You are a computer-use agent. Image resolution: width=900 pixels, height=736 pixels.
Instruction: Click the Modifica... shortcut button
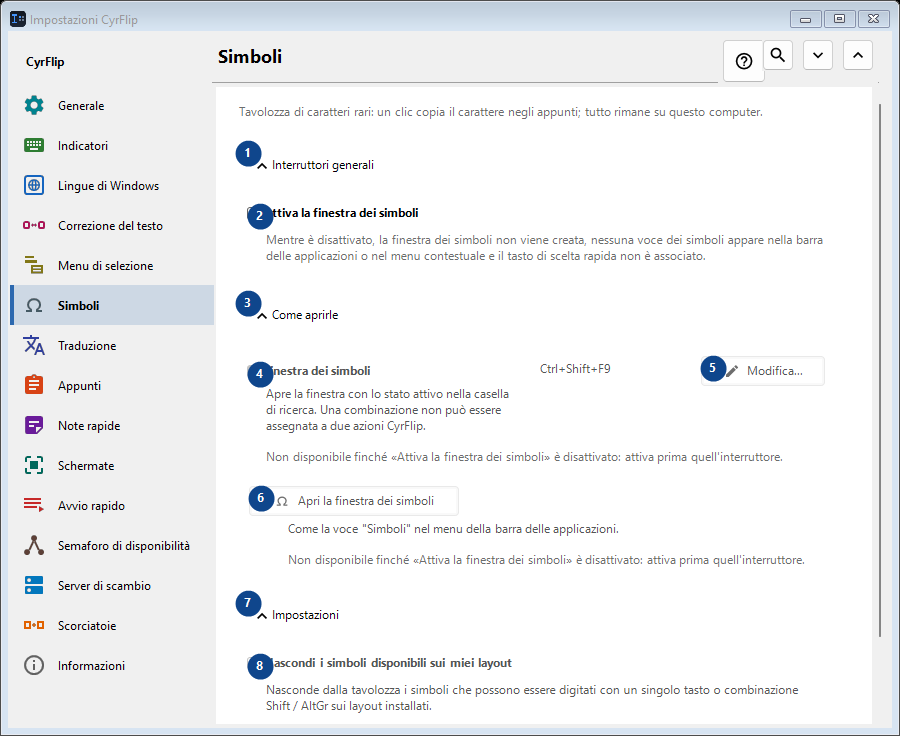[x=763, y=371]
